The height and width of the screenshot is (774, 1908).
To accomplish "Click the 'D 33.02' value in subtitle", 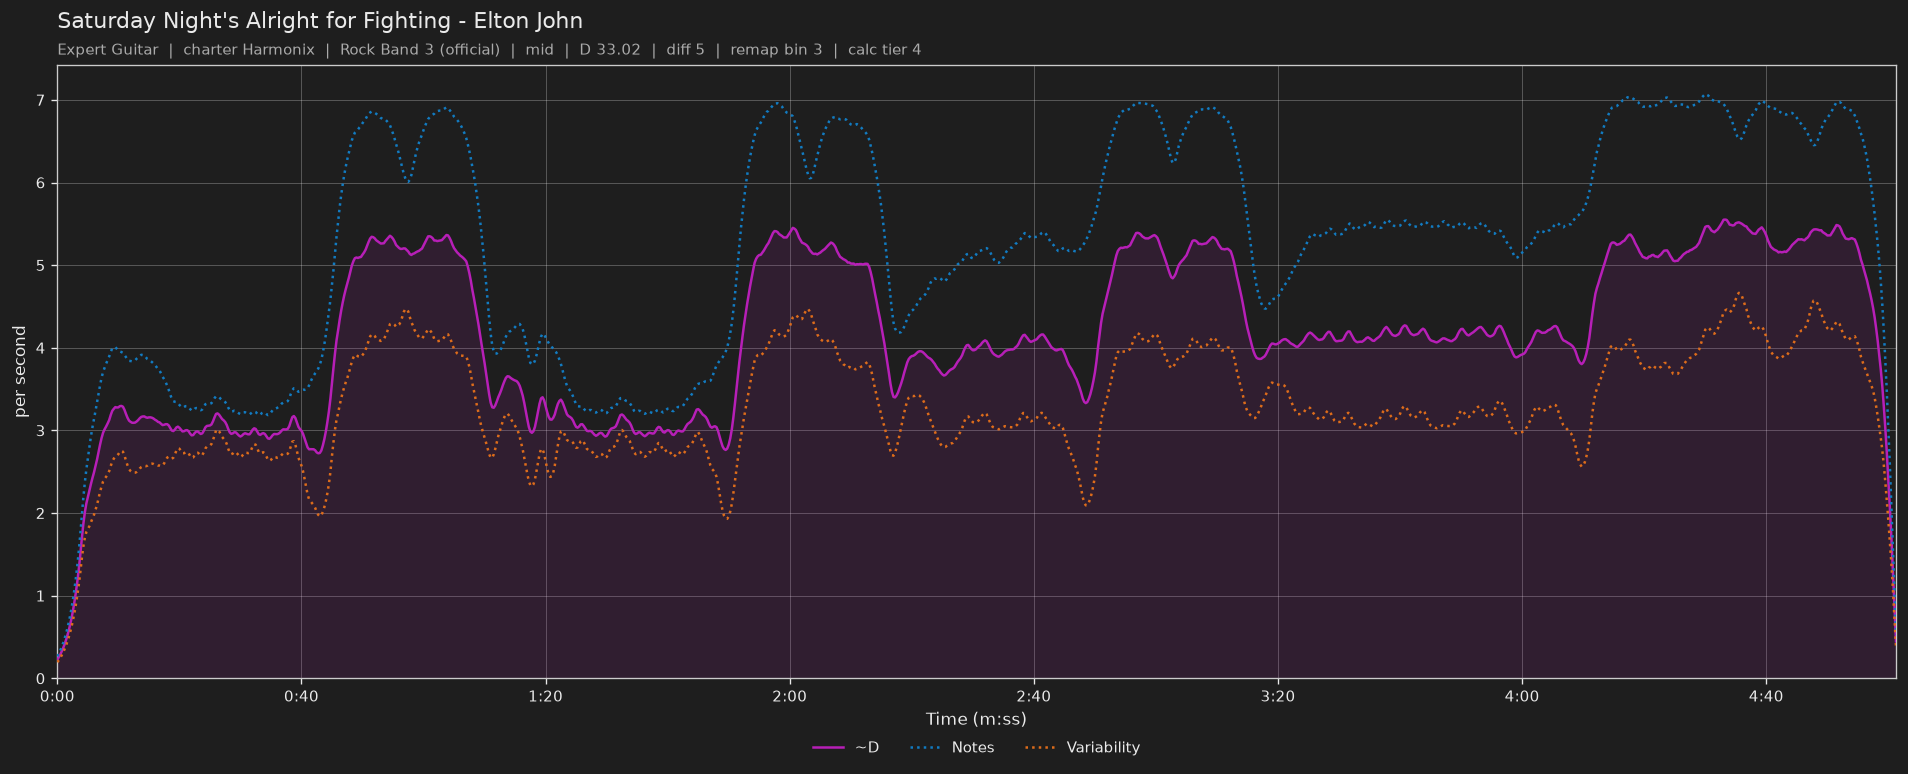I will point(610,50).
